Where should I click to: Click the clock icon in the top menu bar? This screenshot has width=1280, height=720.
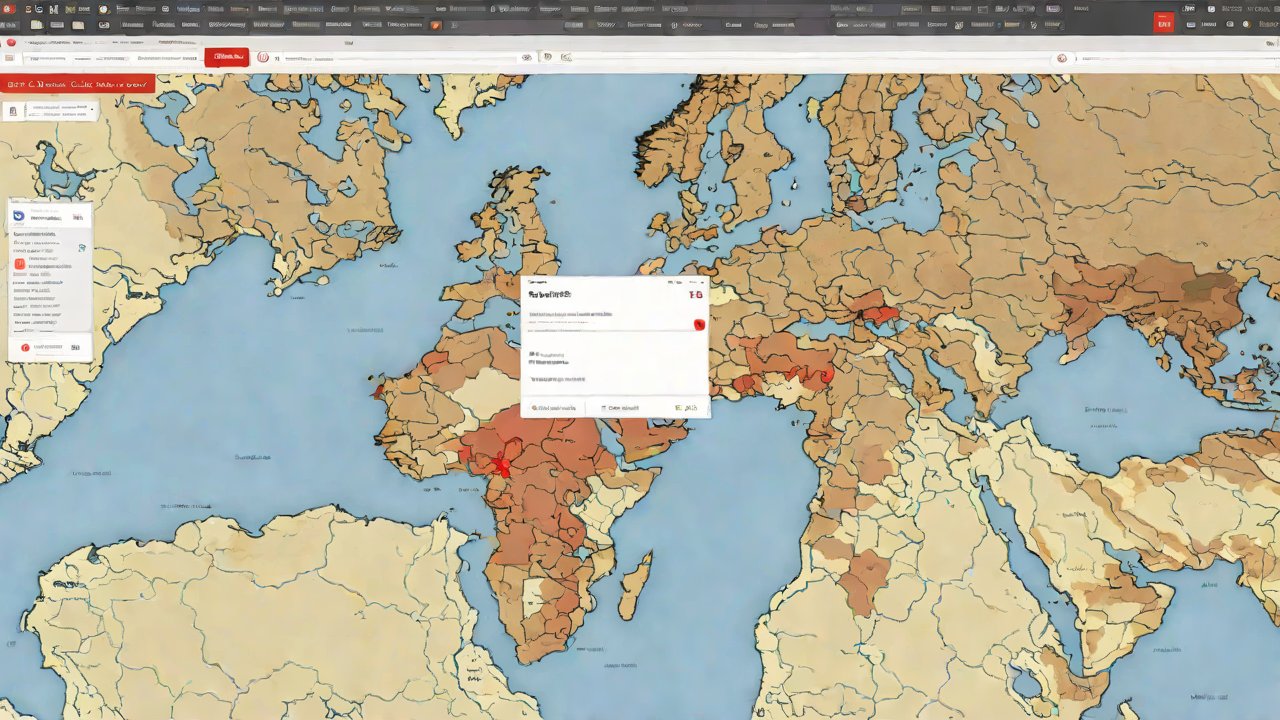[x=102, y=9]
